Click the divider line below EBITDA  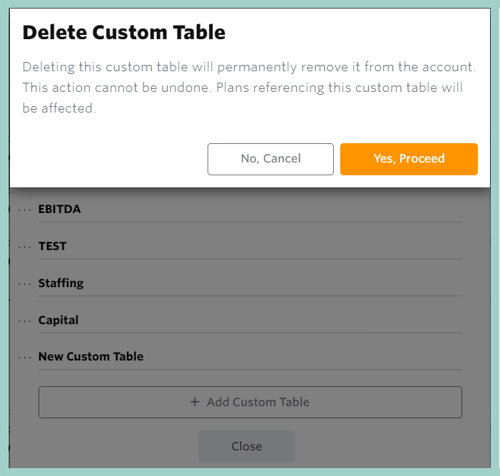[x=250, y=222]
